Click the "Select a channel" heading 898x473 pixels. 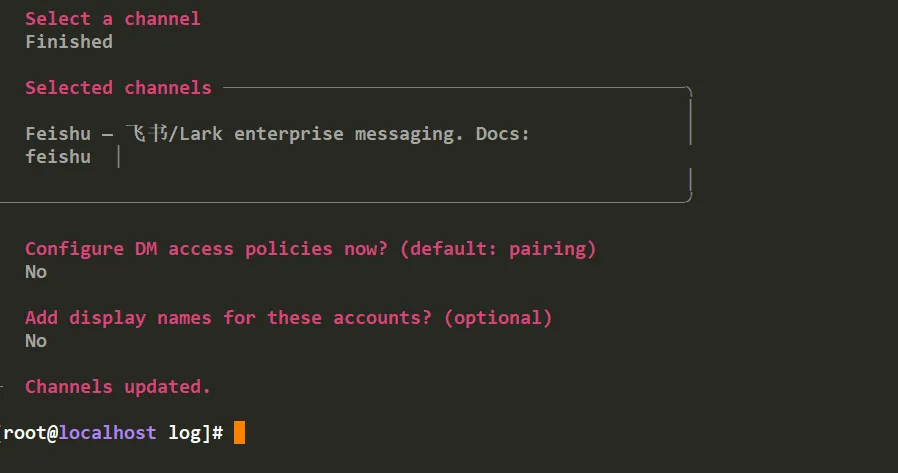tap(112, 18)
